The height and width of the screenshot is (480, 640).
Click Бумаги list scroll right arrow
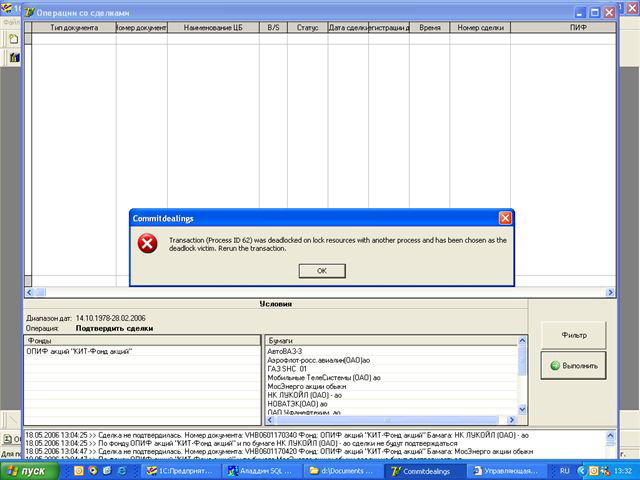512,420
